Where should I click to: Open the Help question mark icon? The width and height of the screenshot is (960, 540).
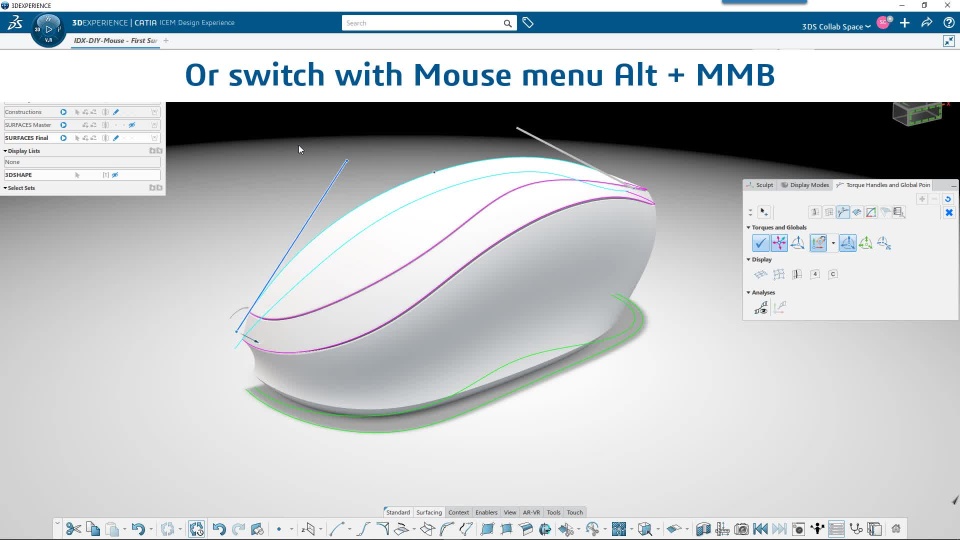coord(949,23)
